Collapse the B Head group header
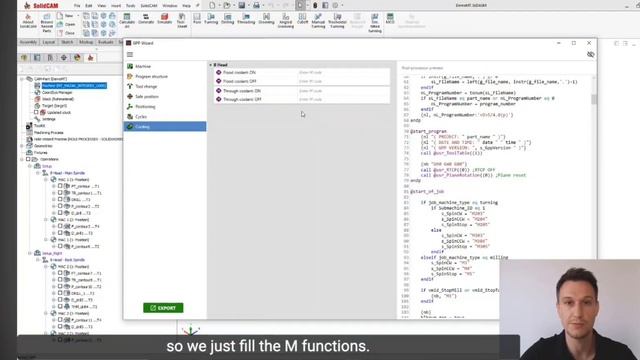 tap(211, 65)
